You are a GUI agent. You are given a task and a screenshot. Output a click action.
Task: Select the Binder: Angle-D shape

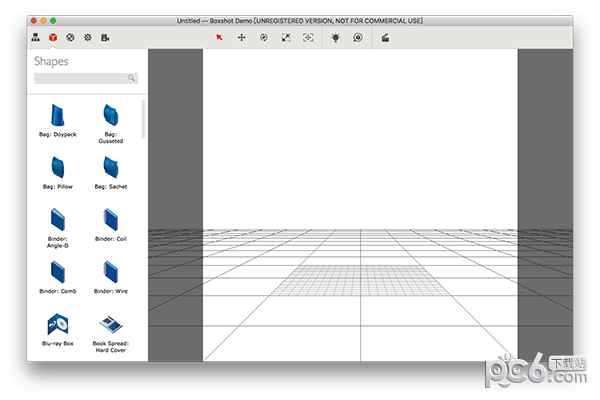click(x=58, y=228)
